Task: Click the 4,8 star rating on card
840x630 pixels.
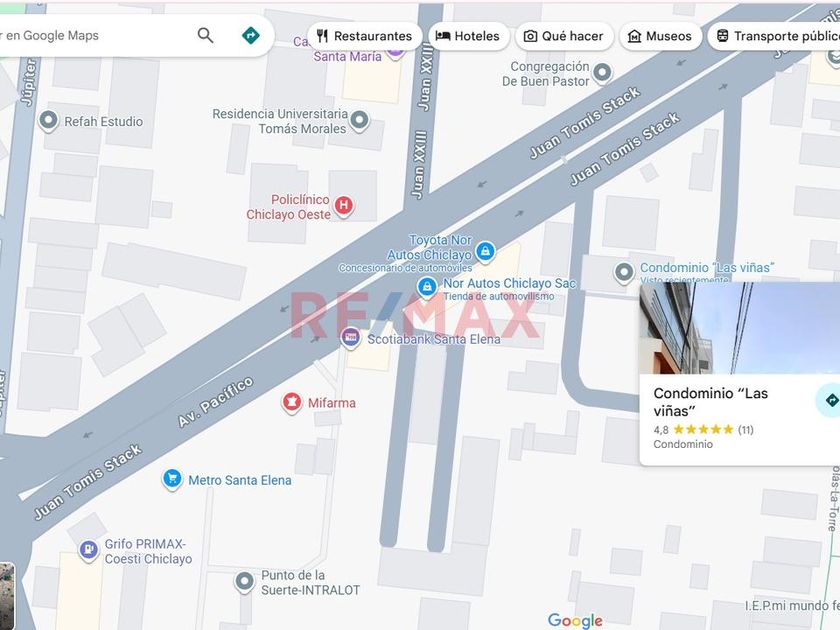Action: (x=703, y=430)
